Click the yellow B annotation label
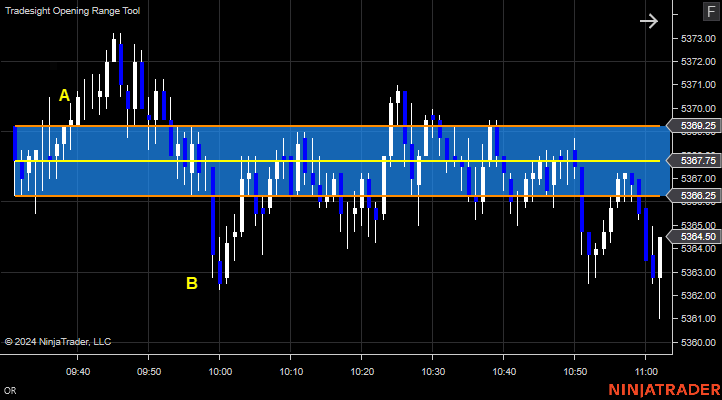 pos(192,283)
